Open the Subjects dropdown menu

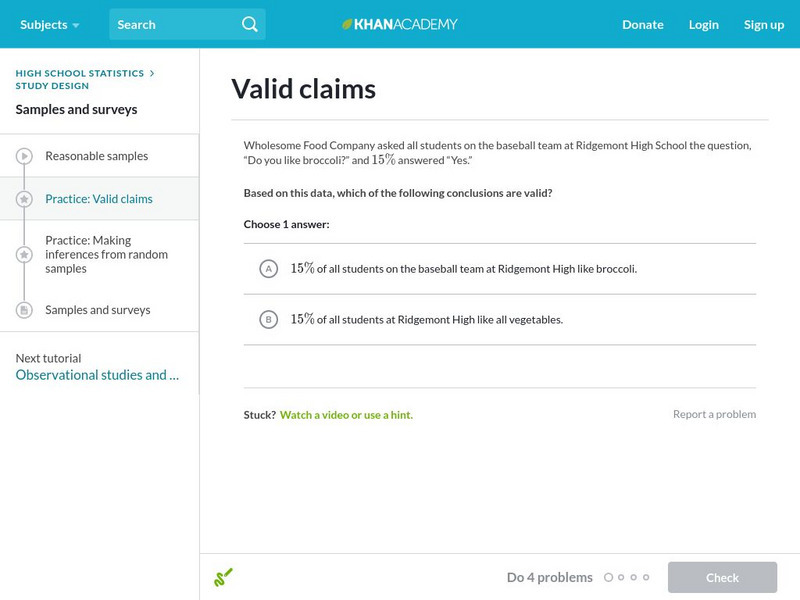point(49,24)
